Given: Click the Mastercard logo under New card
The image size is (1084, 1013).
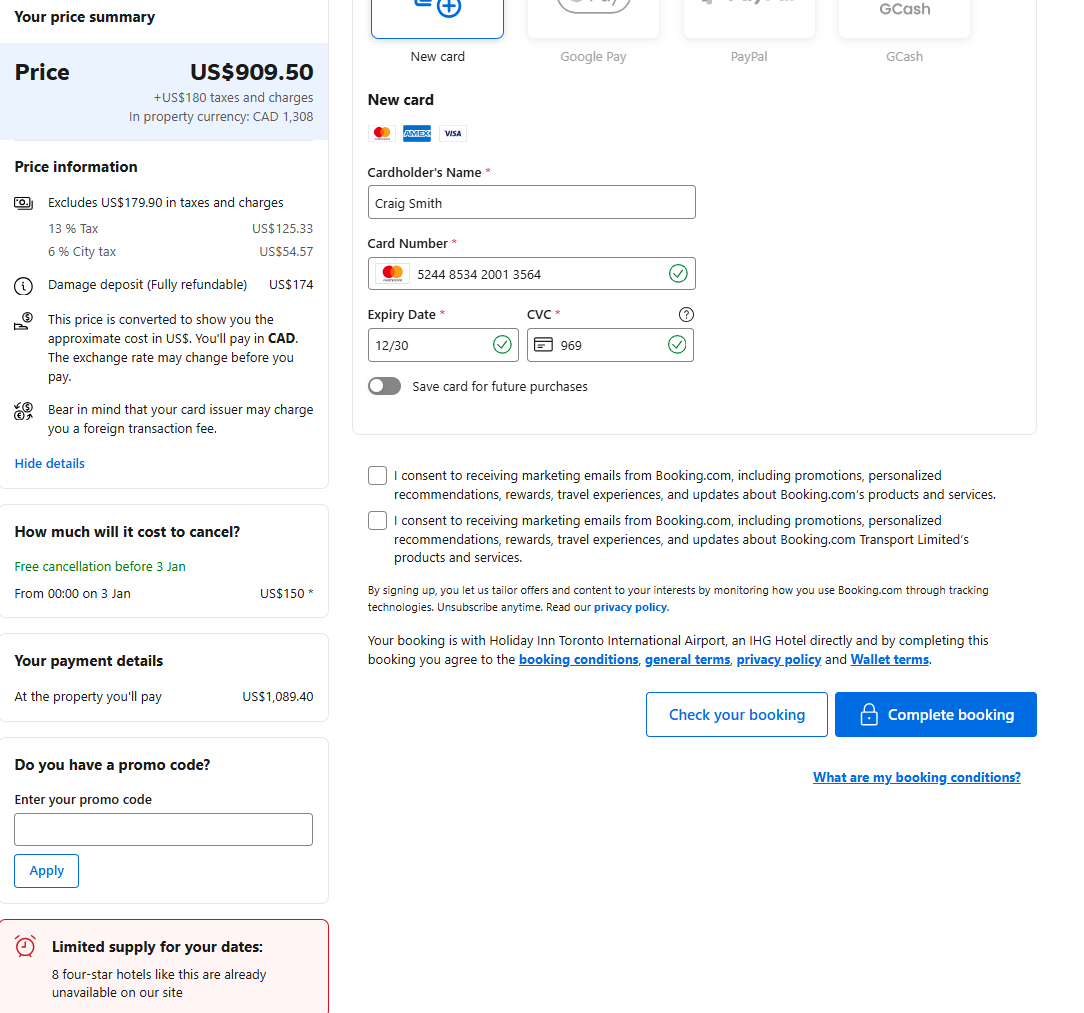Looking at the screenshot, I should coord(381,133).
